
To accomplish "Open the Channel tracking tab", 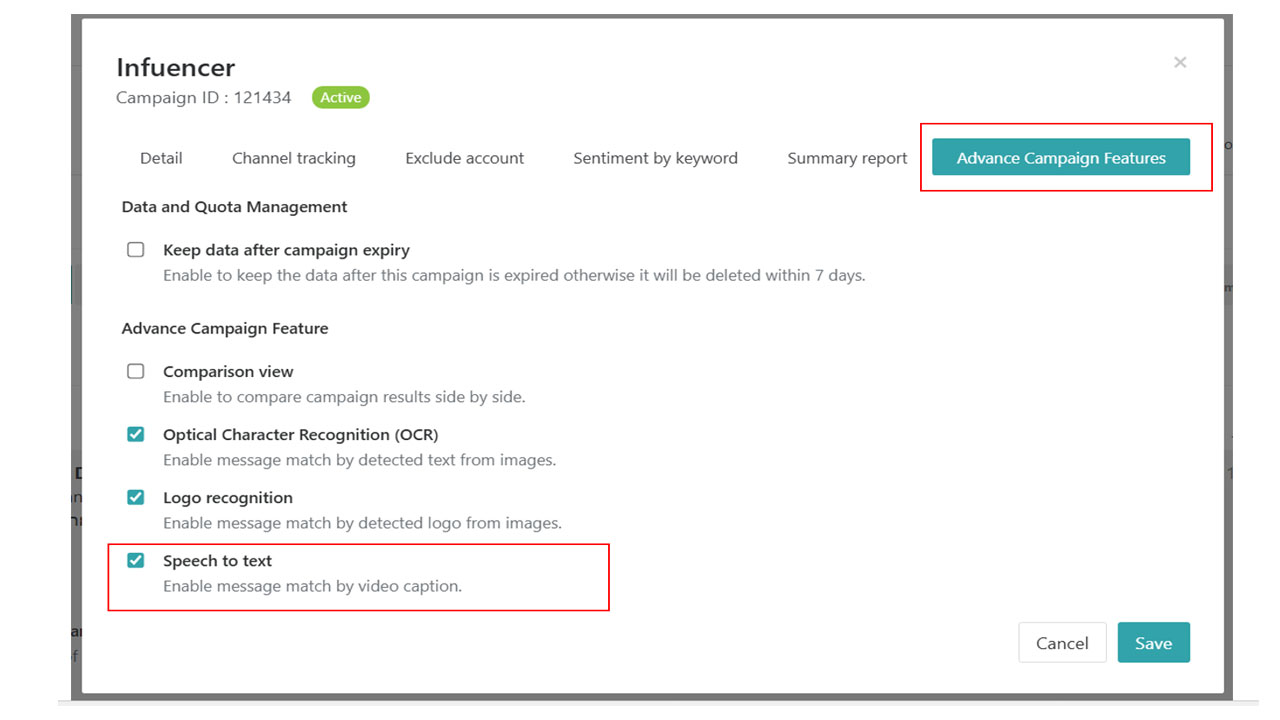I will pyautogui.click(x=293, y=158).
